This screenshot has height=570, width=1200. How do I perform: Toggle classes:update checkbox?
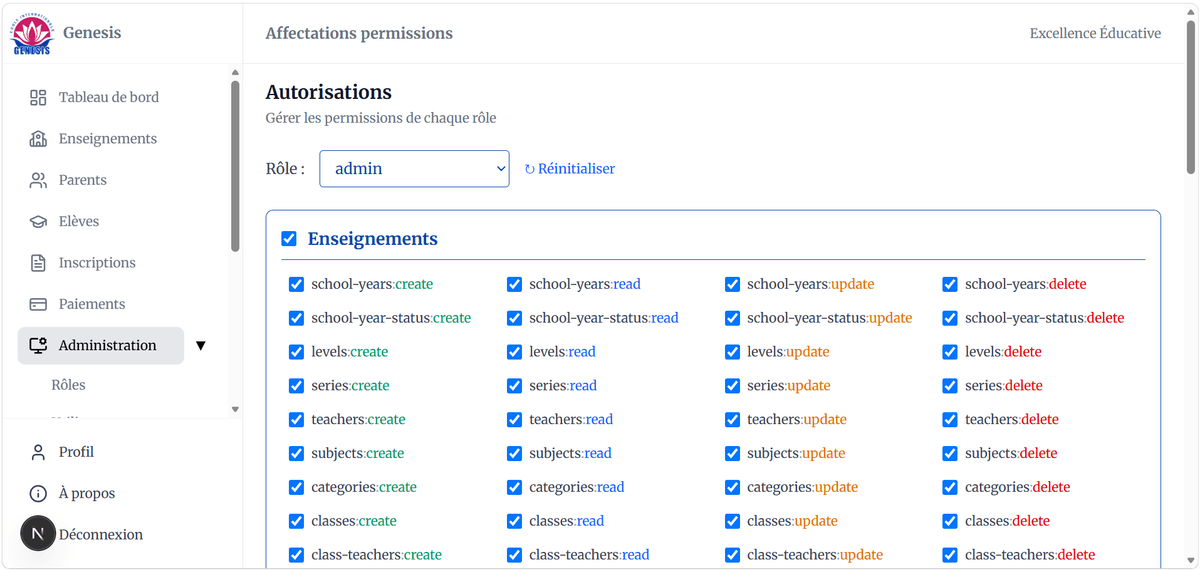732,521
